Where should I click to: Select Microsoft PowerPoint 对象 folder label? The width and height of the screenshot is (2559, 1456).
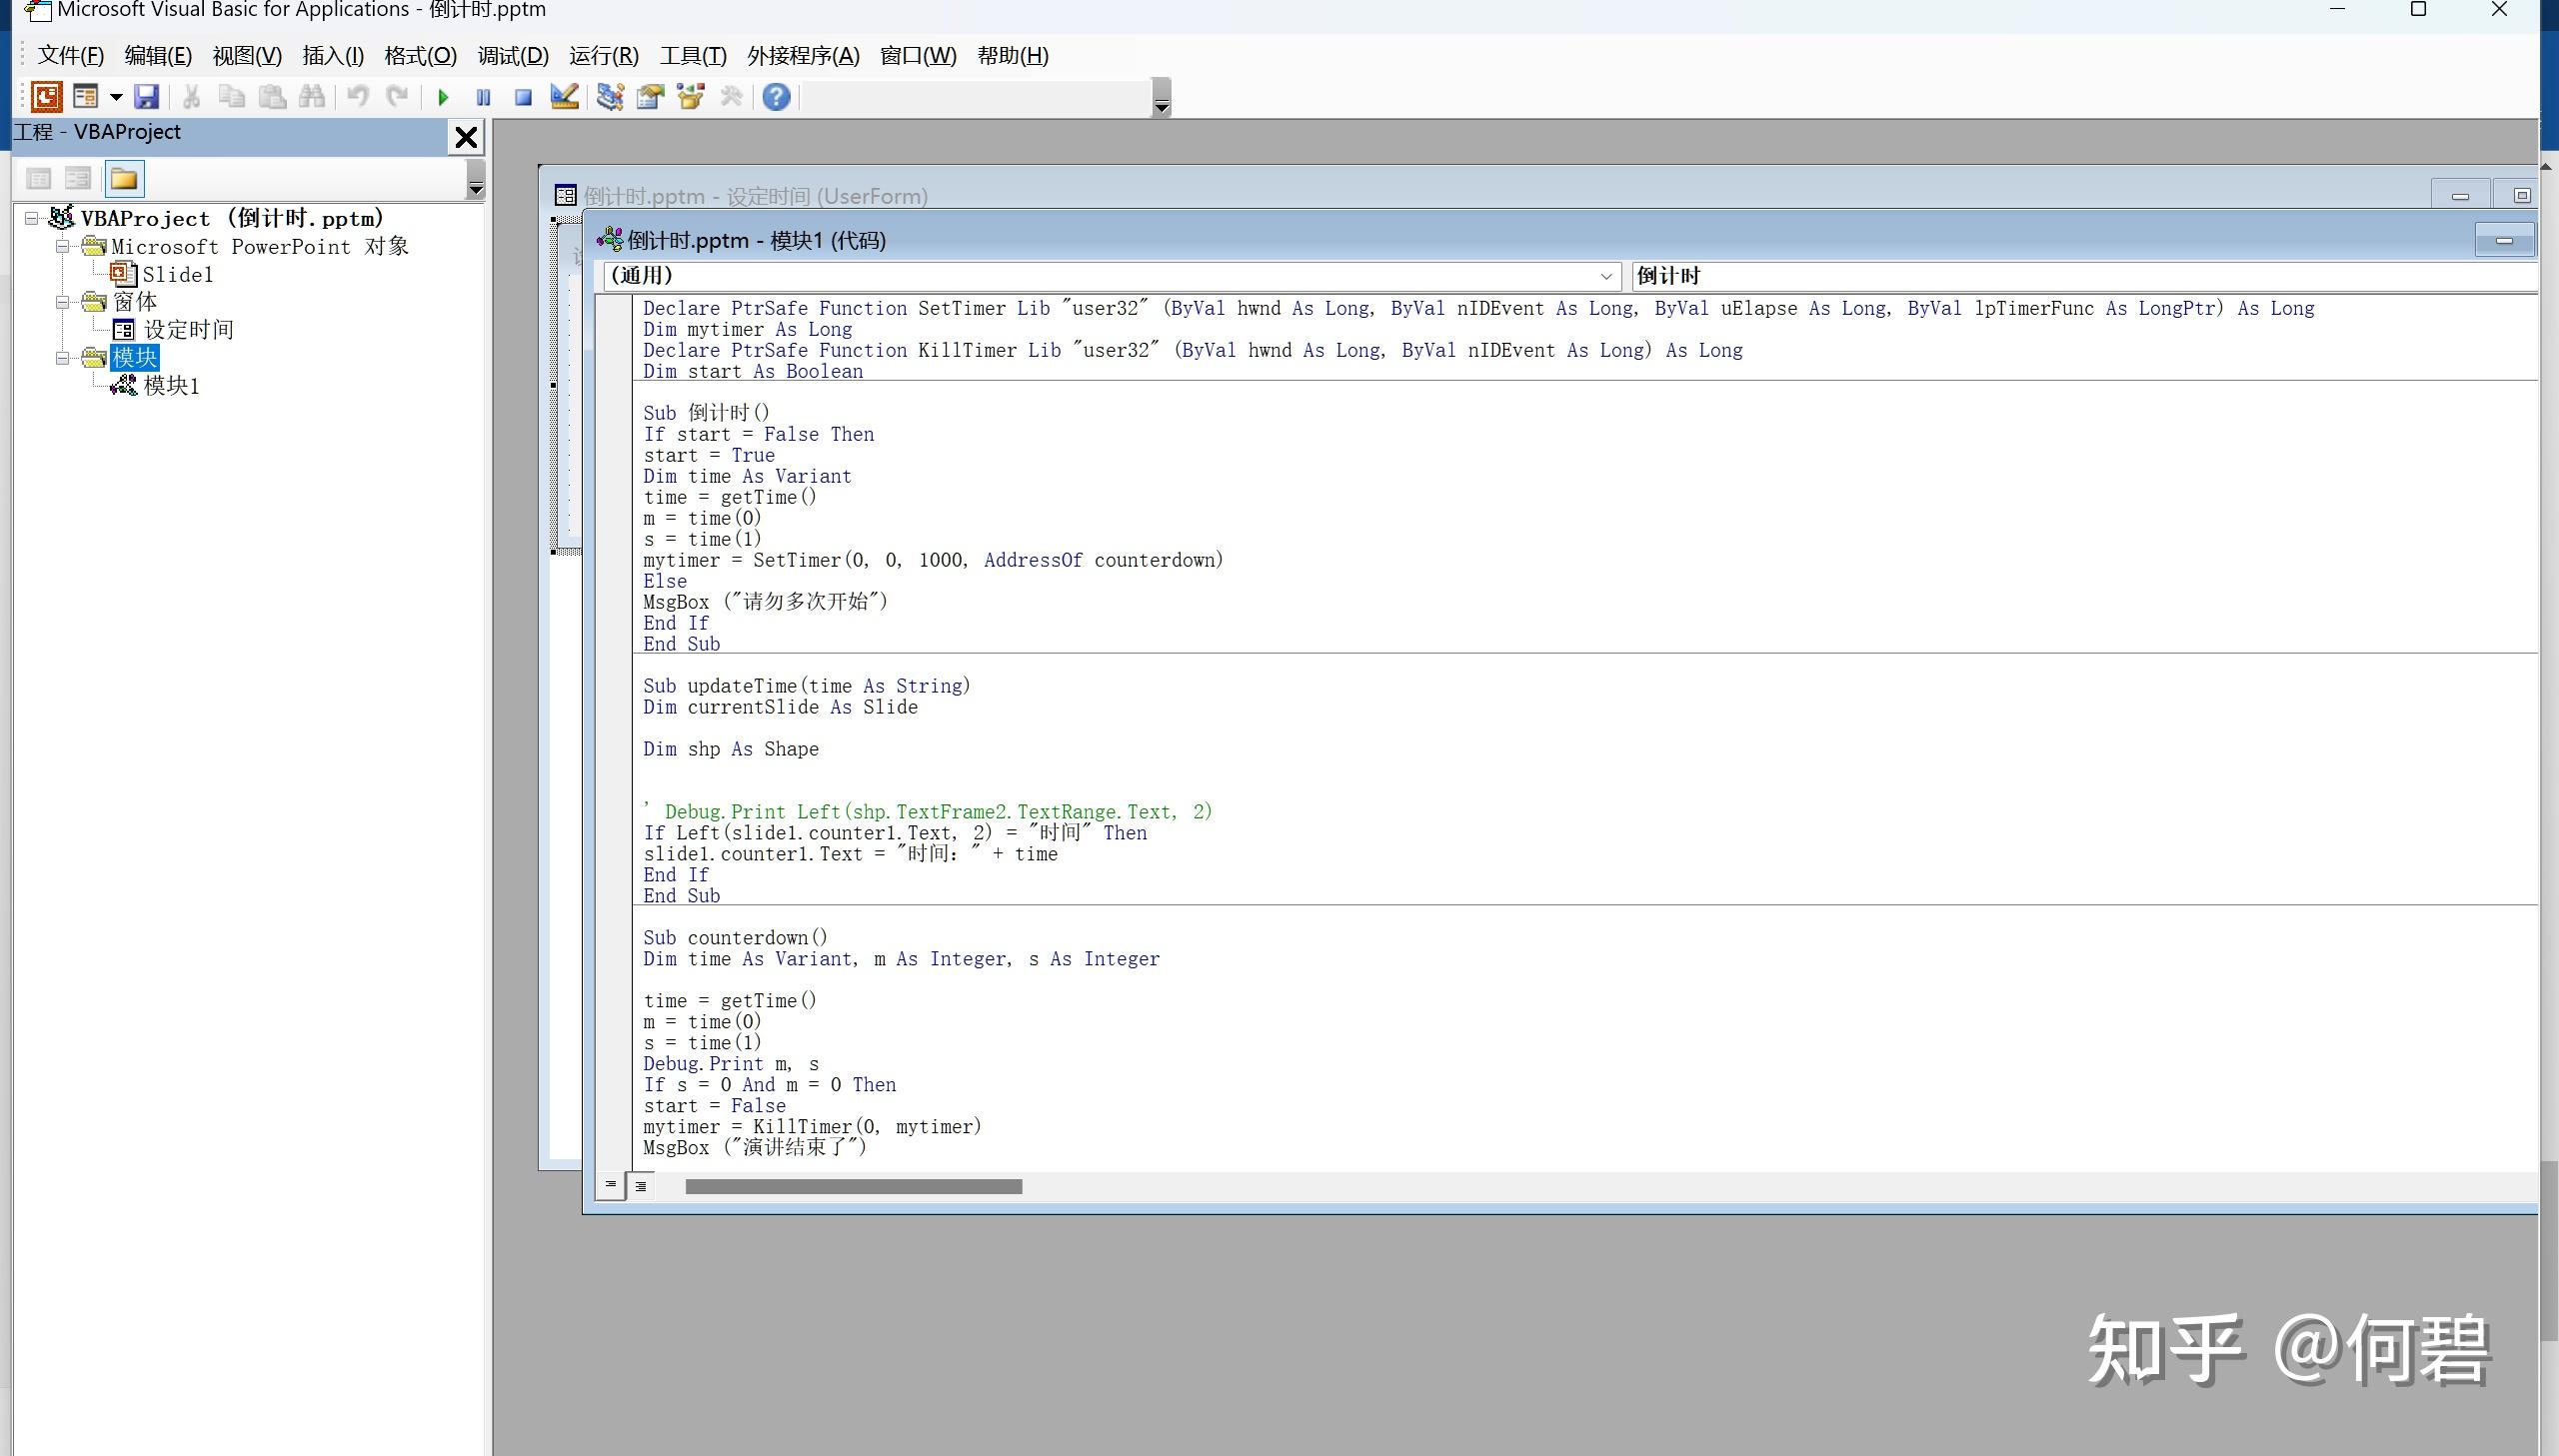(260, 246)
